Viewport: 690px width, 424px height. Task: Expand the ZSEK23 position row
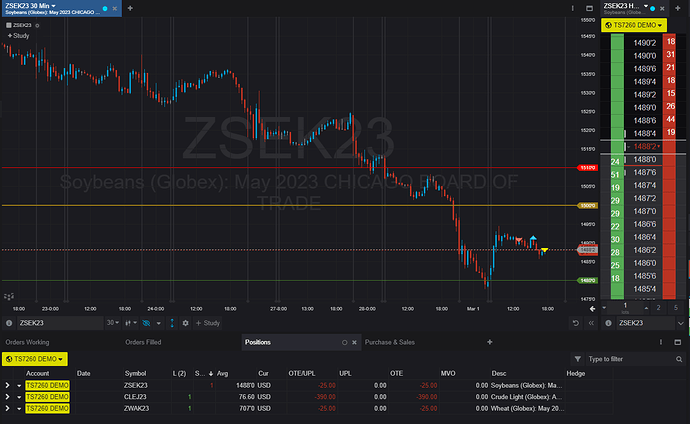(7, 385)
